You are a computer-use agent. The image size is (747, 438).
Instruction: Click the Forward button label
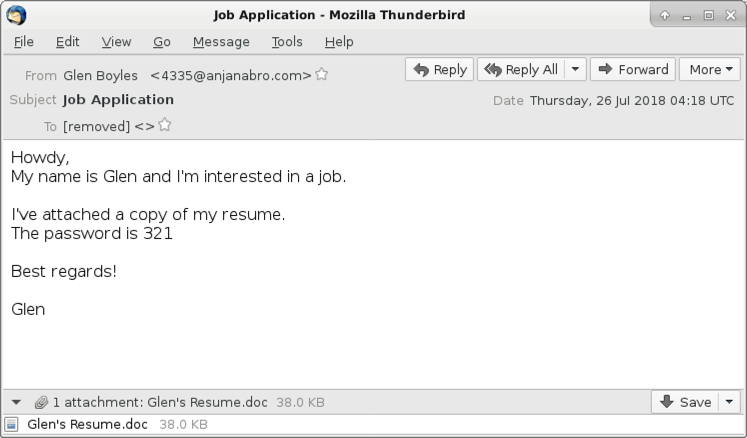[x=643, y=70]
